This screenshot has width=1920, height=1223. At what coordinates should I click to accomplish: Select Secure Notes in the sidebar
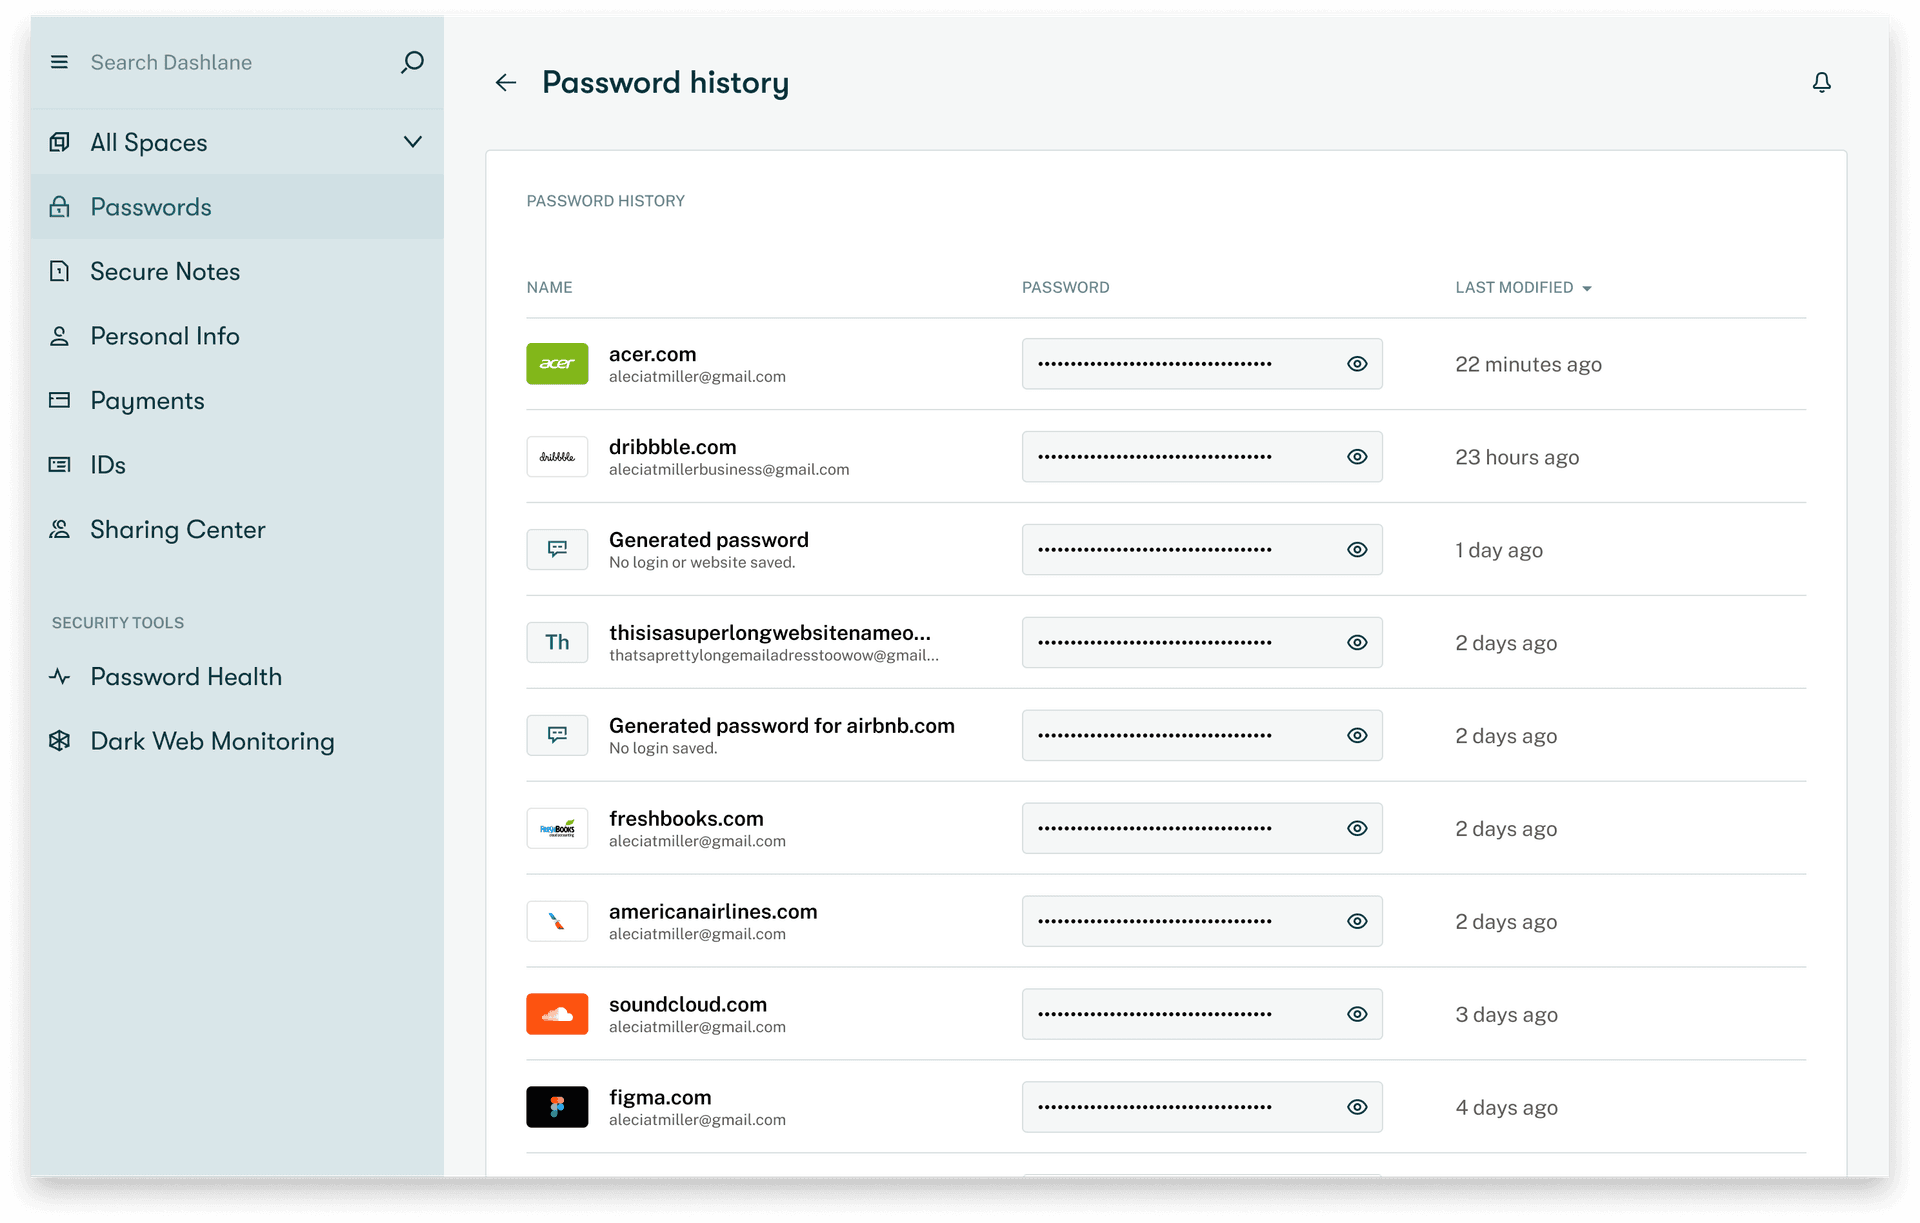click(164, 271)
